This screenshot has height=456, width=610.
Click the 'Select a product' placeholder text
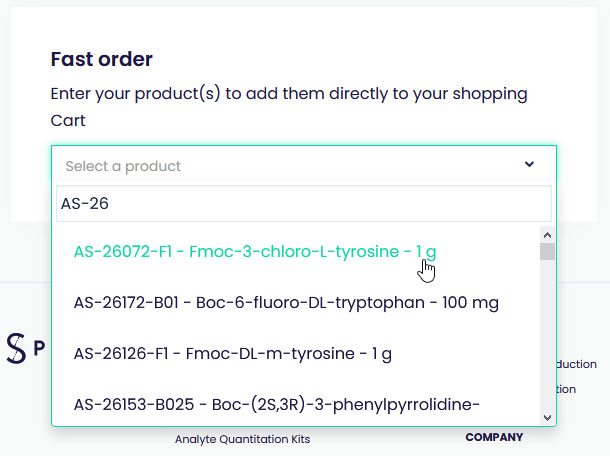123,166
